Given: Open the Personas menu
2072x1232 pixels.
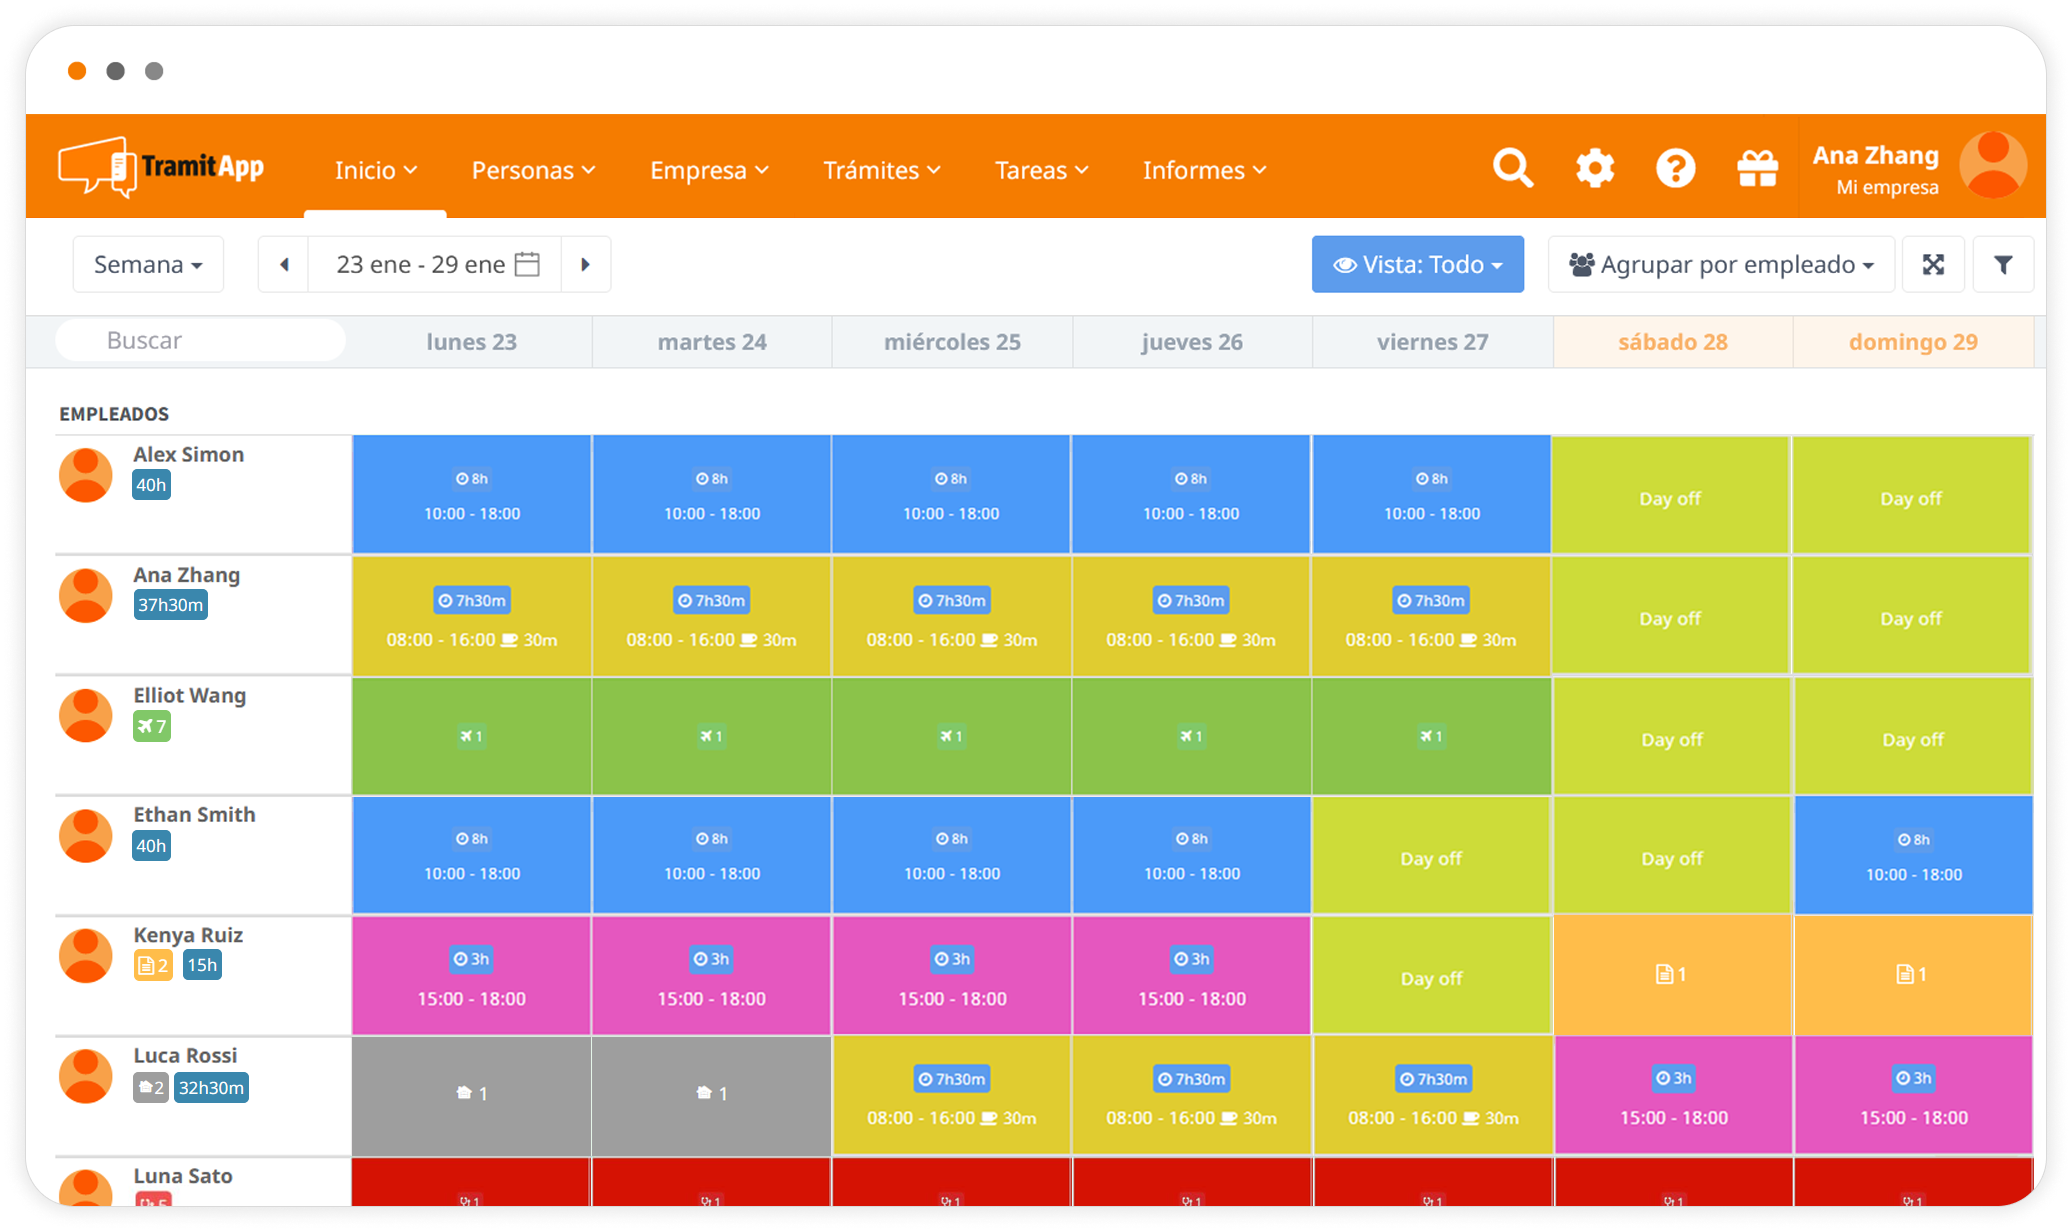Looking at the screenshot, I should point(533,170).
